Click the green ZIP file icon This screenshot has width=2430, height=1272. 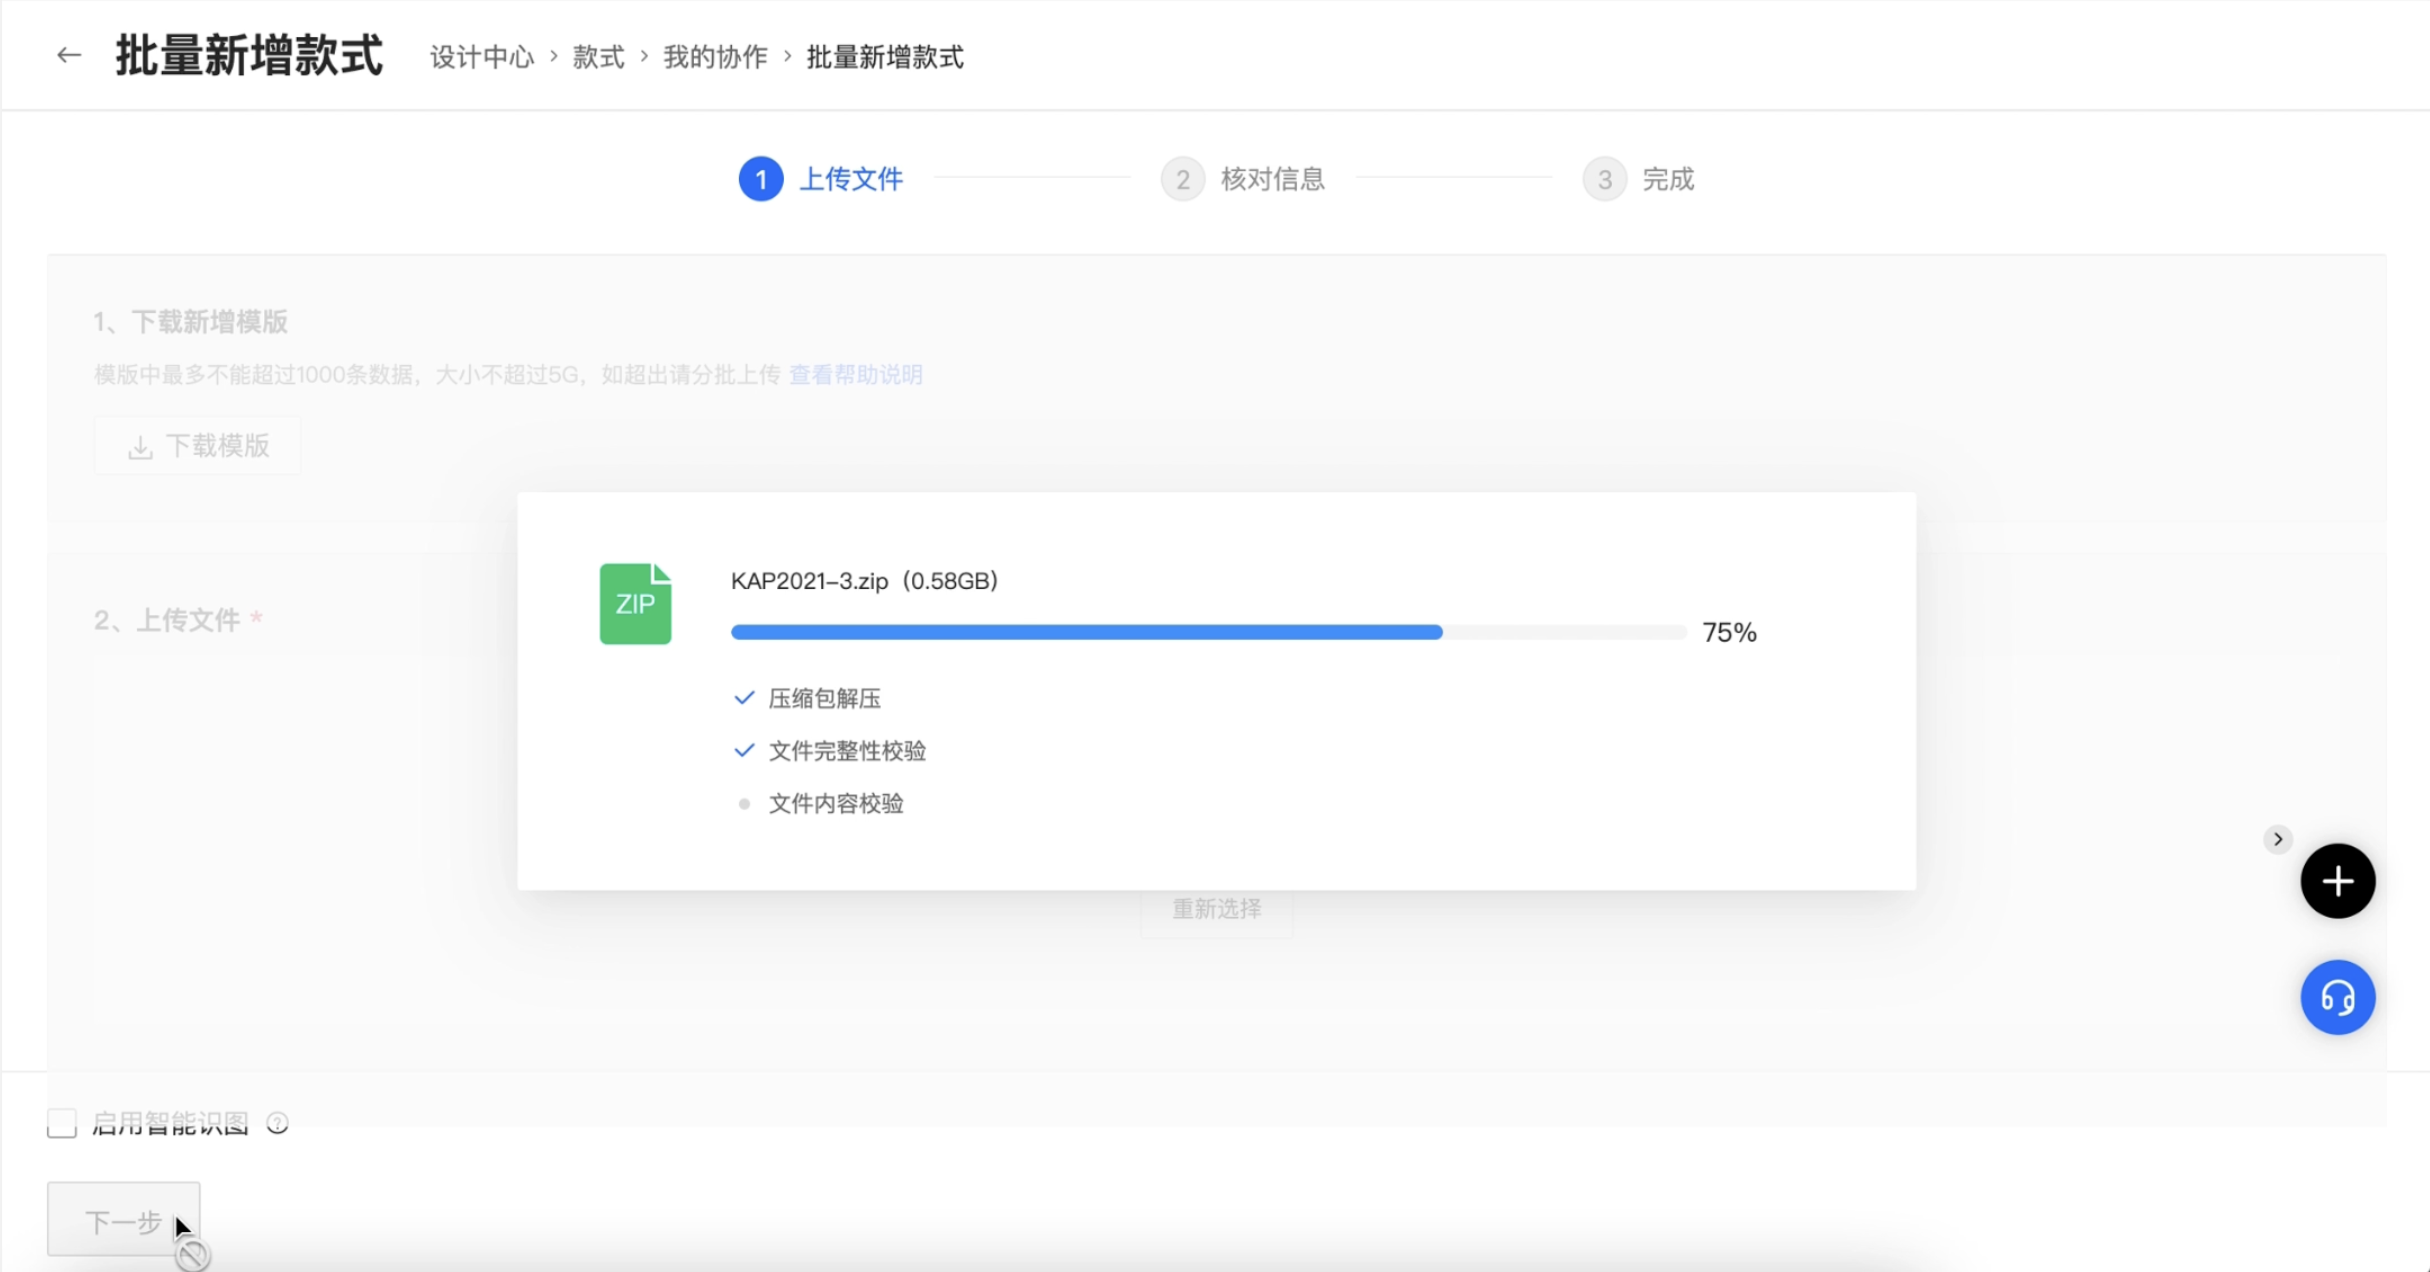635,604
